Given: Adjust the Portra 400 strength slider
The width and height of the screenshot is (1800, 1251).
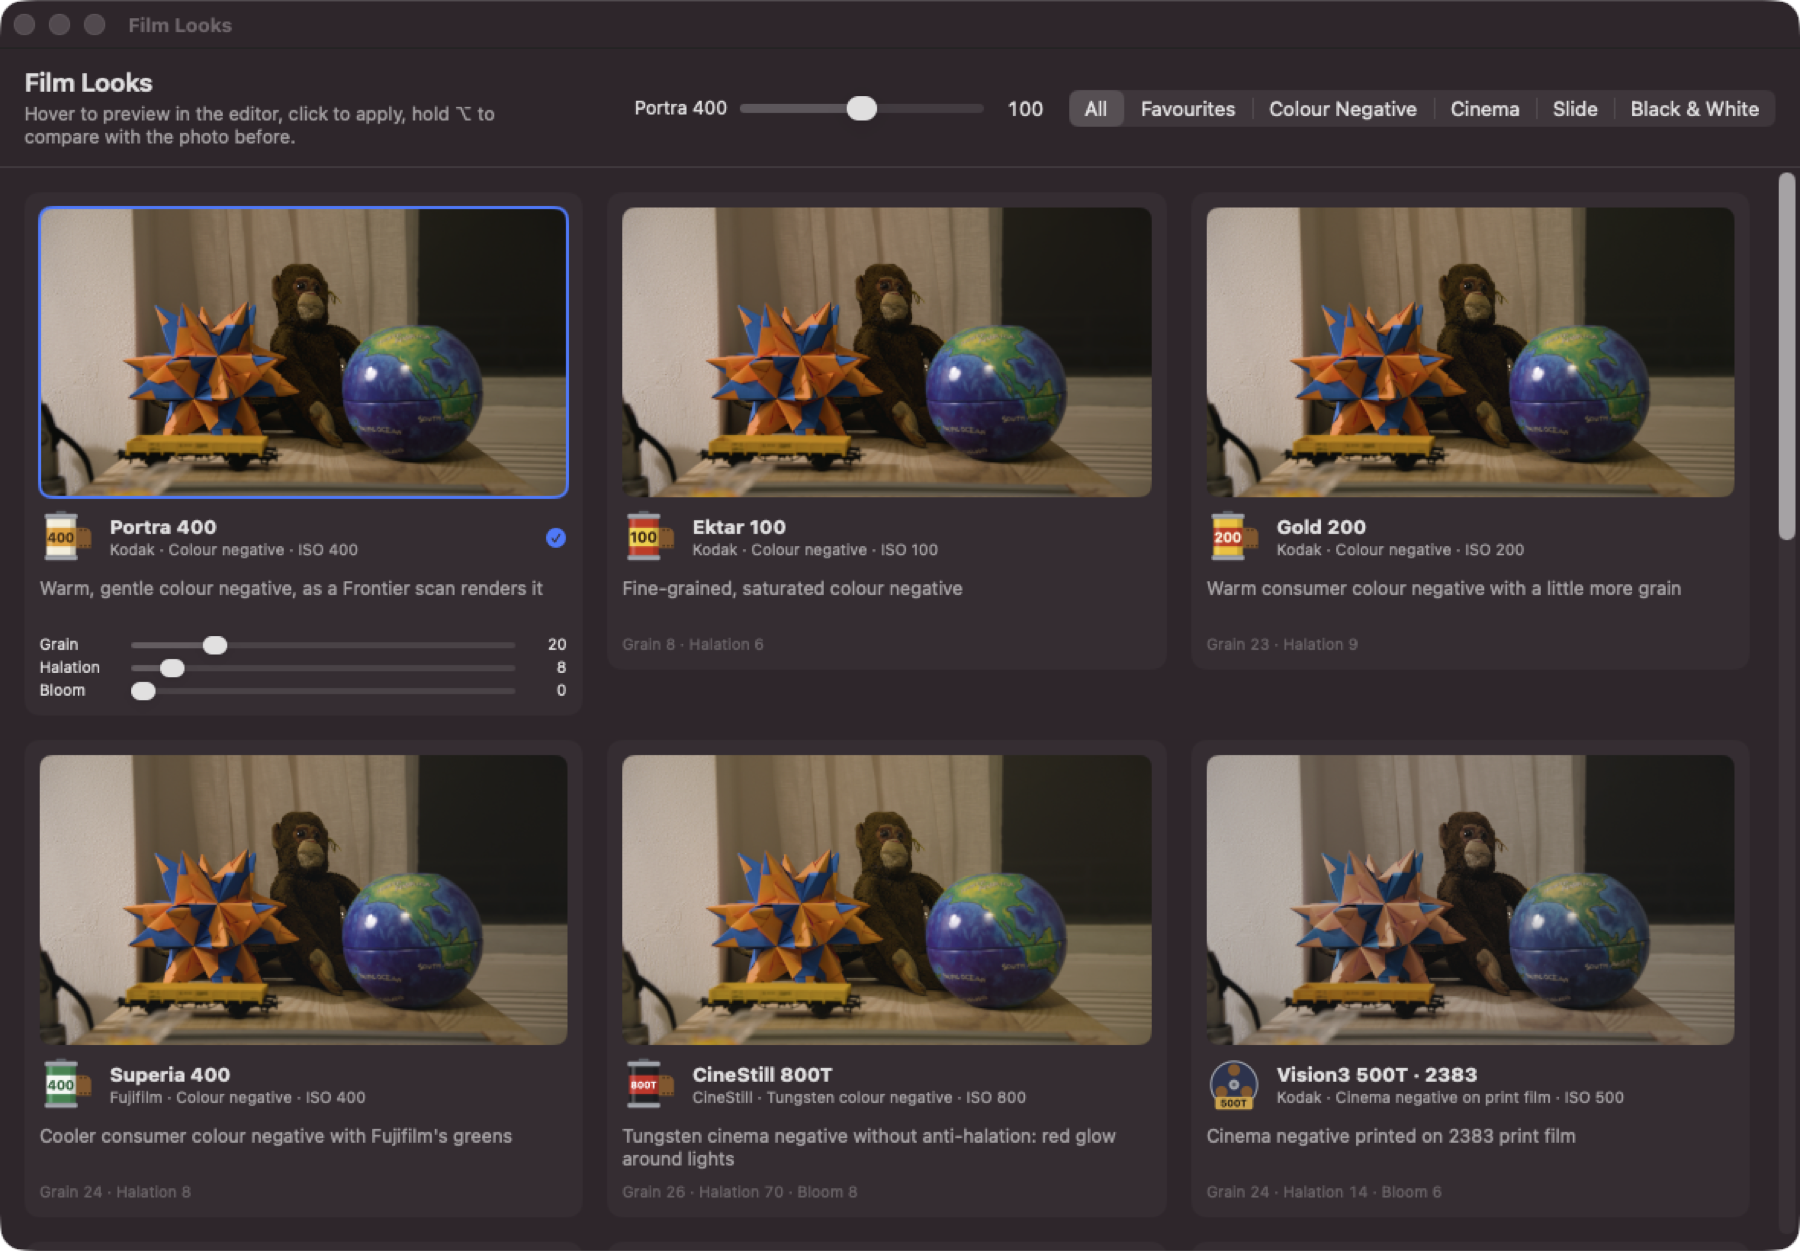Looking at the screenshot, I should click(861, 108).
